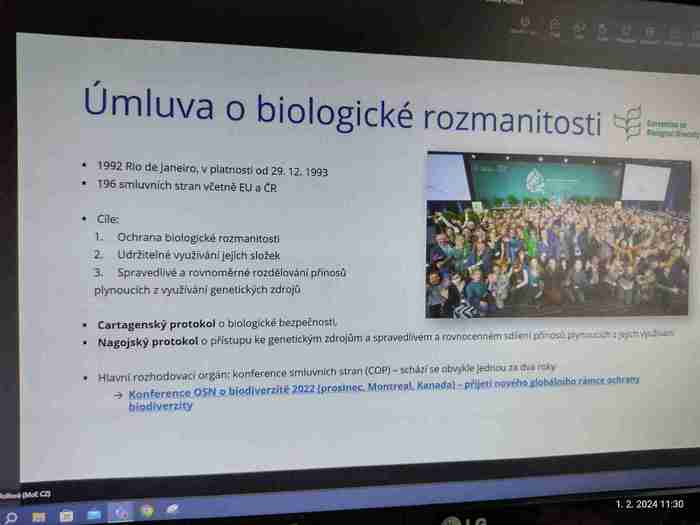
Task: Click 'Ochrana biologické rozmanitosti' list item
Action: click(198, 238)
